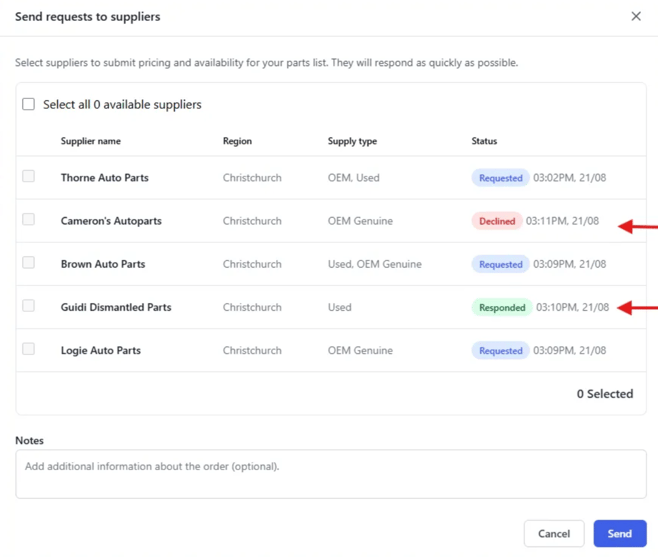Check the Logie Auto Parts checkbox
Viewport: 658px width, 557px height.
(29, 349)
